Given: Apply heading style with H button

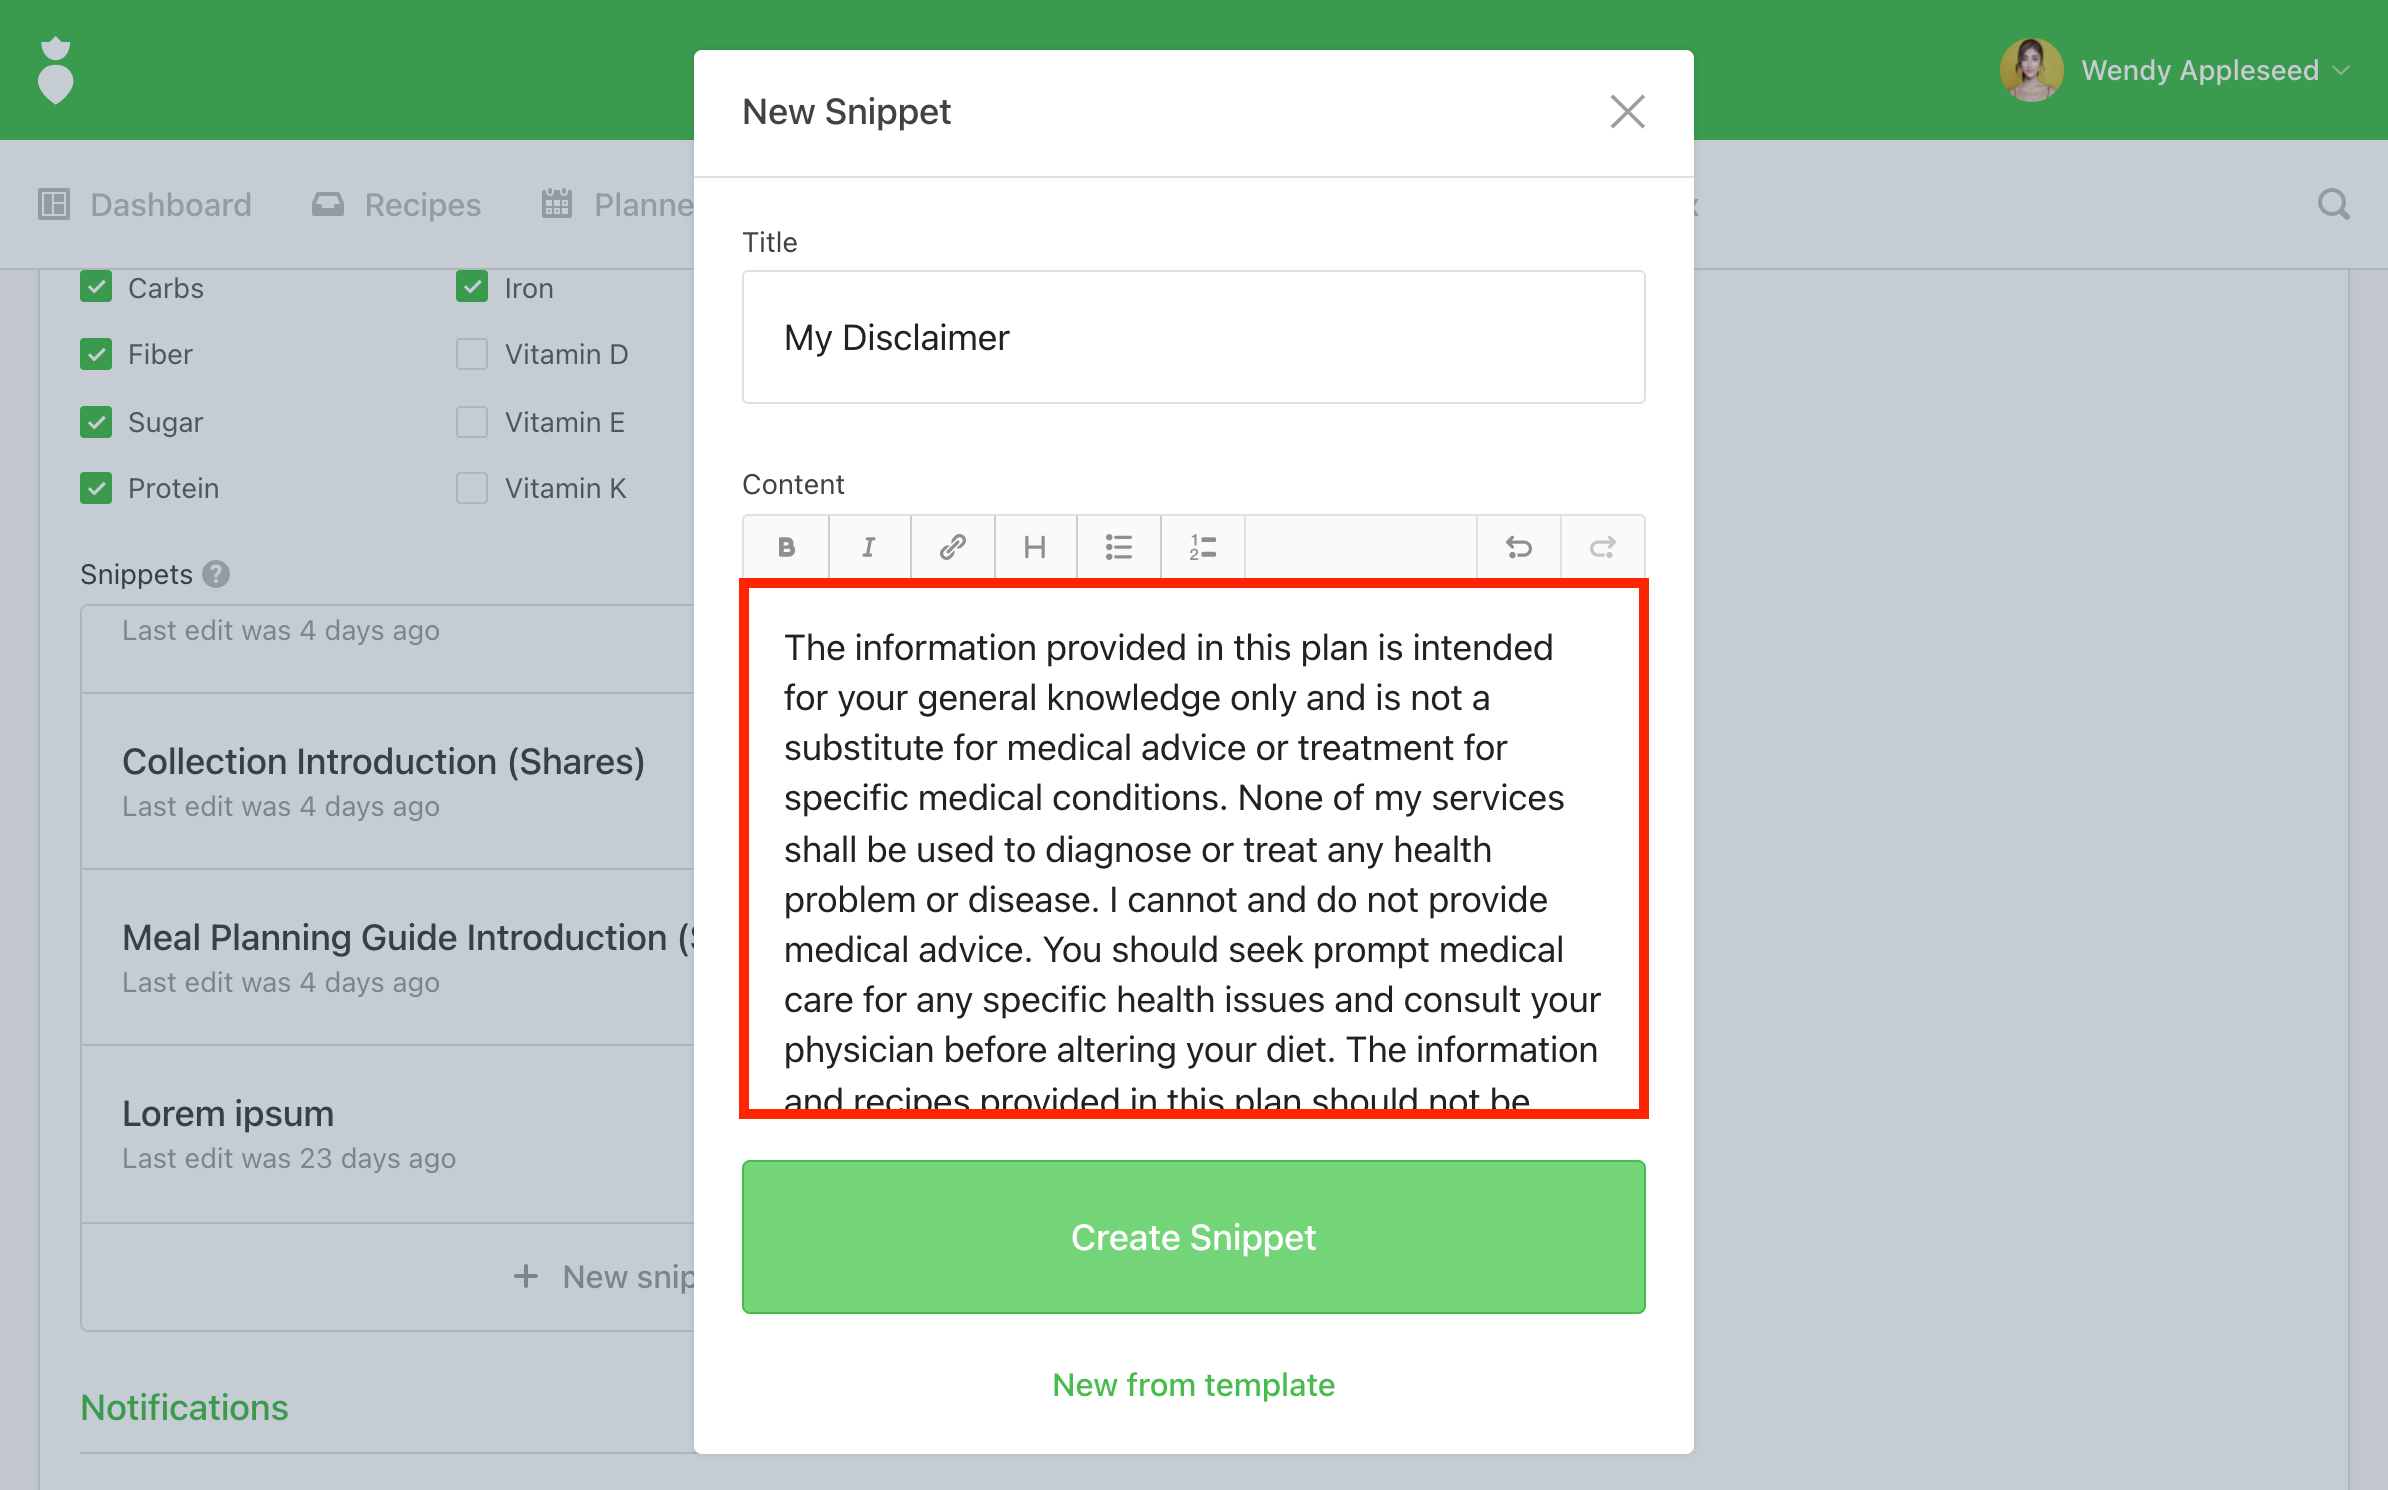Looking at the screenshot, I should (x=1035, y=547).
